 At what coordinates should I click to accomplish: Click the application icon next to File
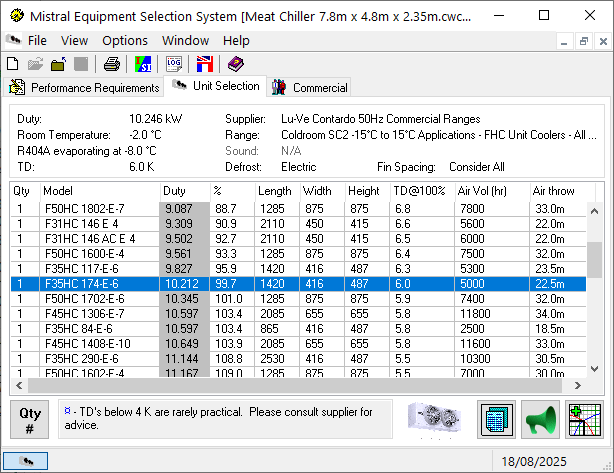13,40
